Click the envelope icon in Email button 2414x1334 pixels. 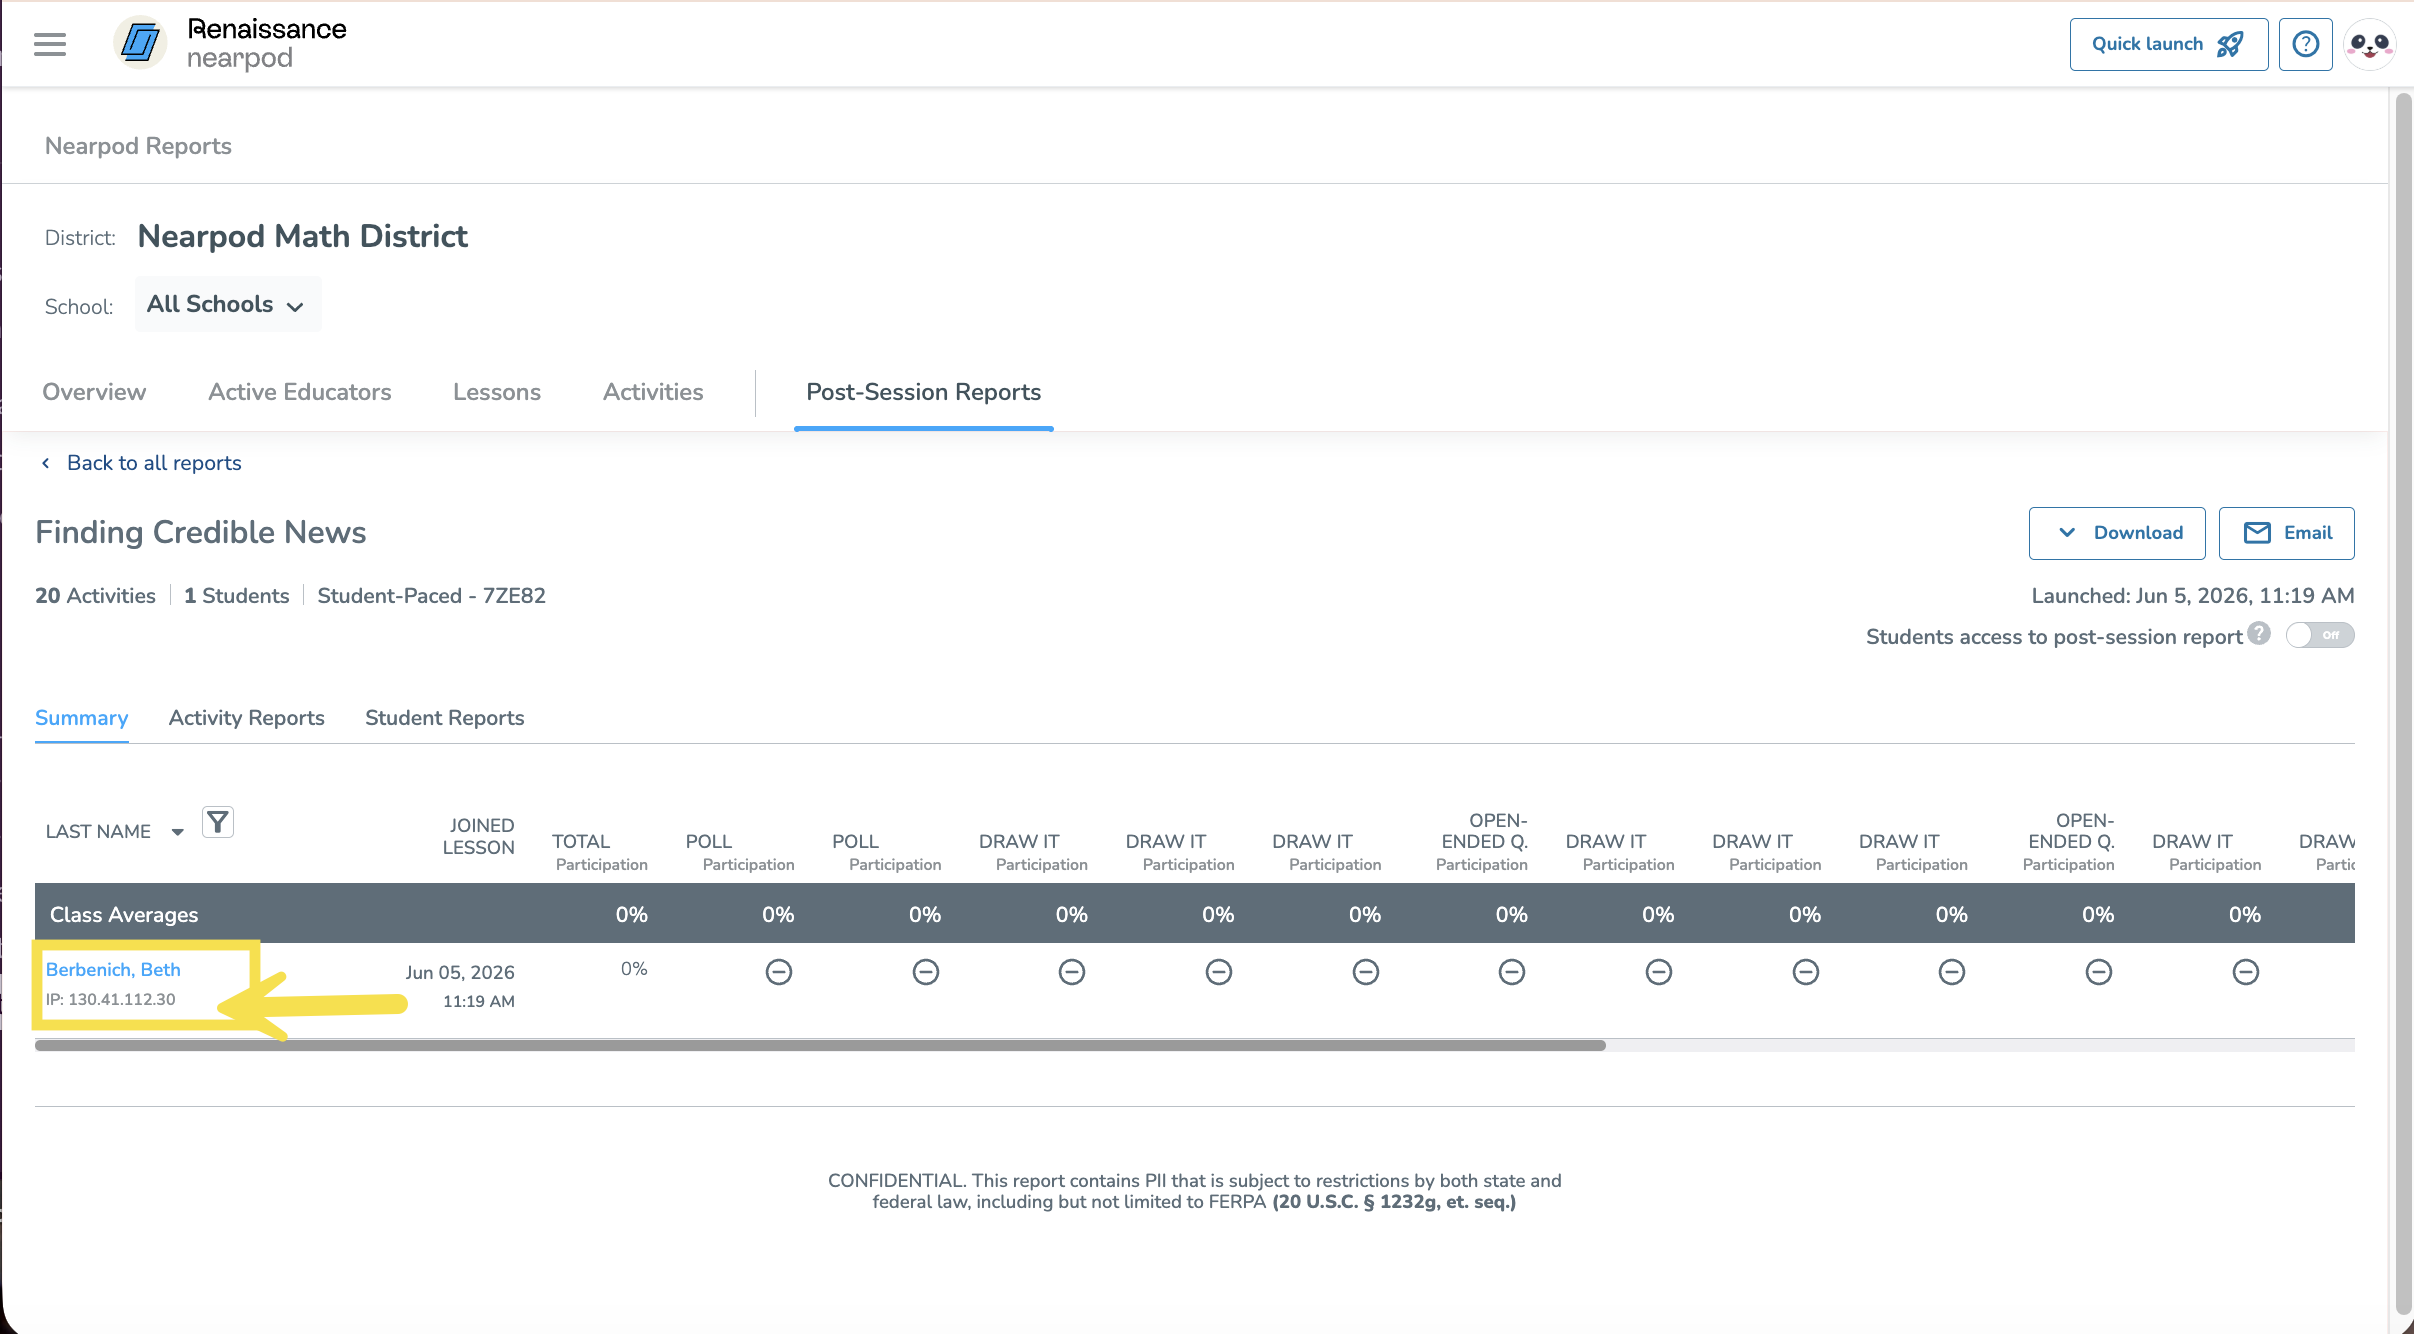point(2257,533)
